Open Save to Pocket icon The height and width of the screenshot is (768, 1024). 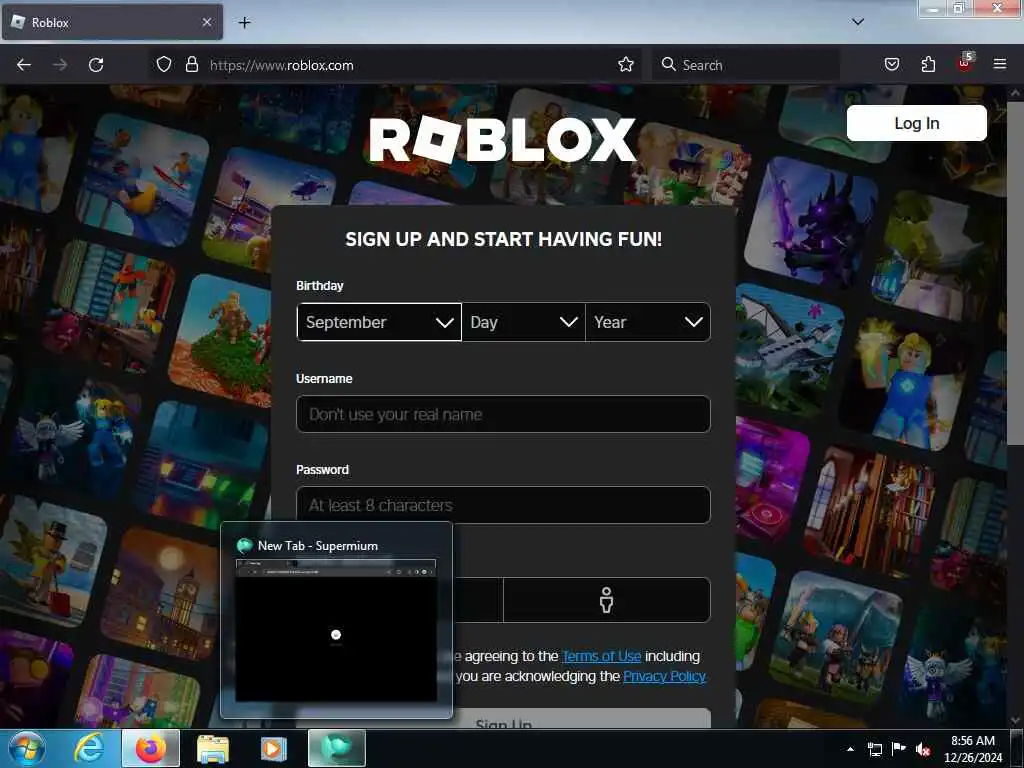[891, 65]
